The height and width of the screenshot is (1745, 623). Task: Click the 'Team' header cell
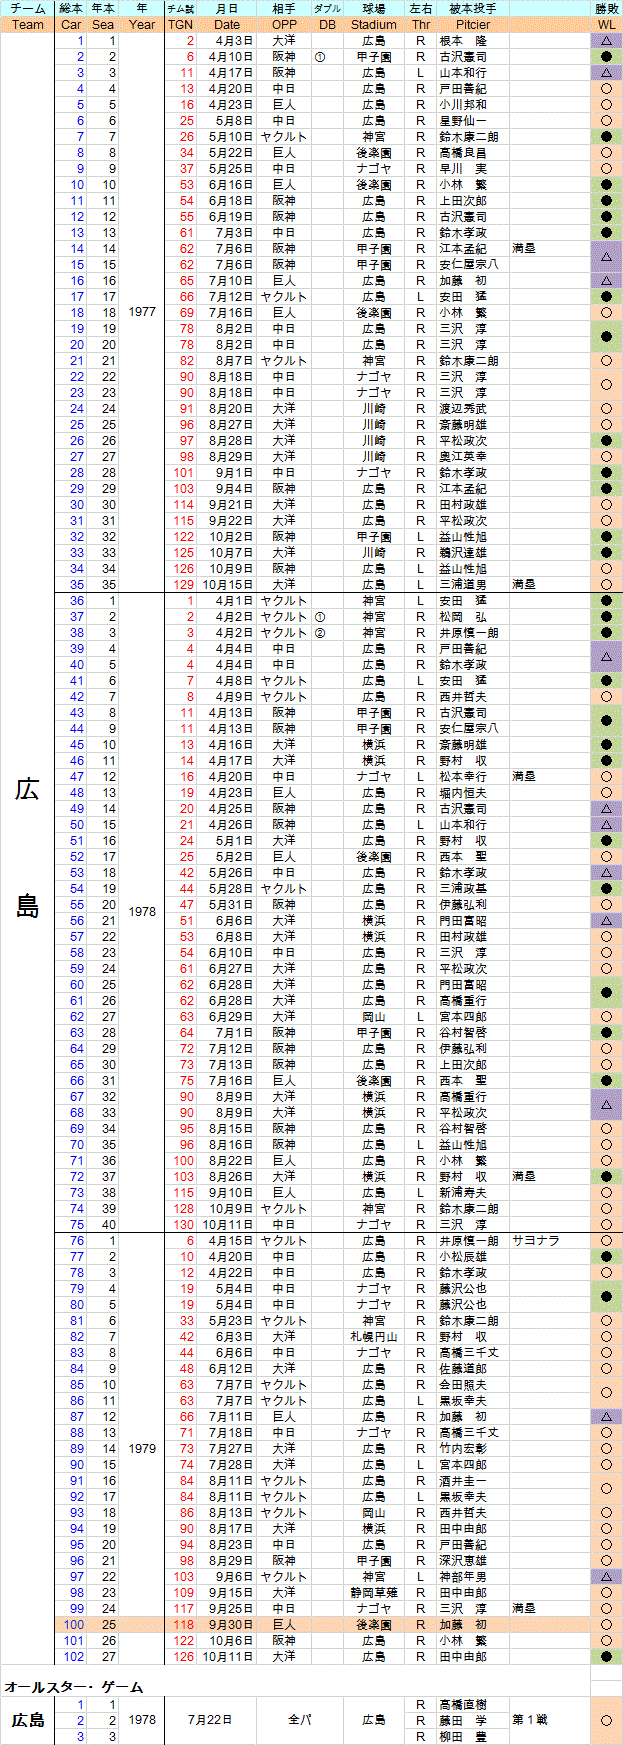(x=28, y=25)
